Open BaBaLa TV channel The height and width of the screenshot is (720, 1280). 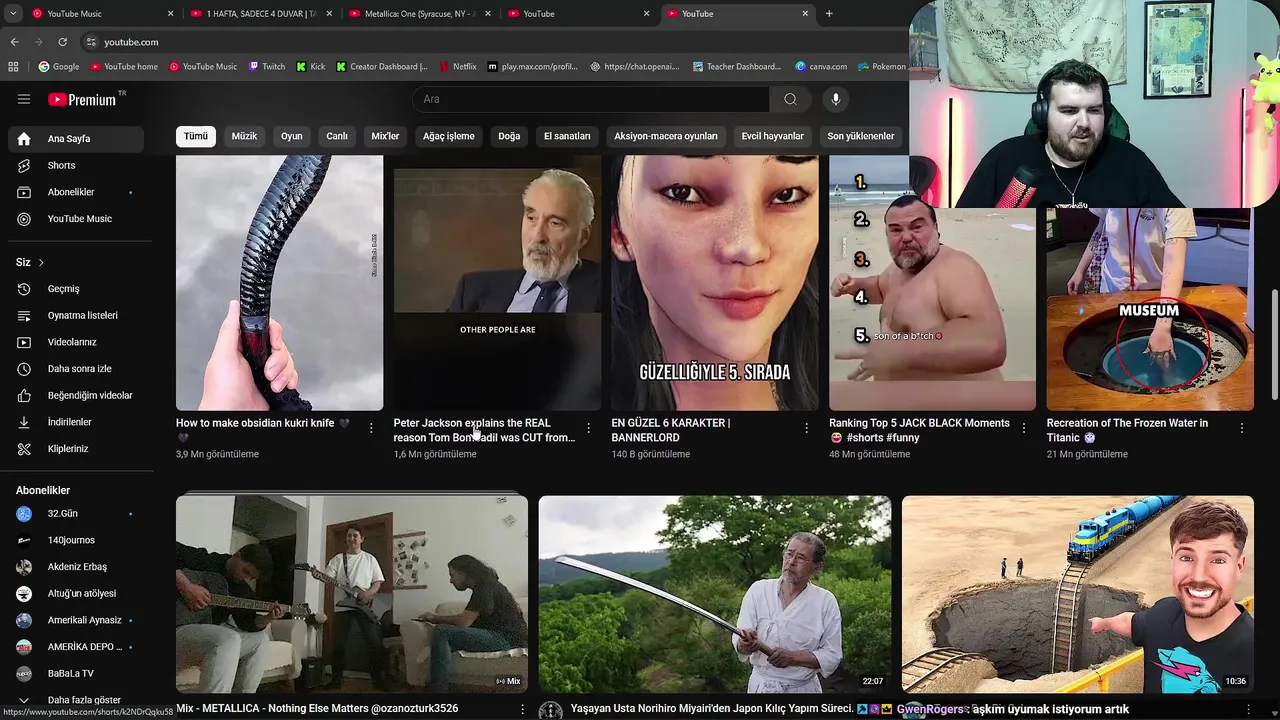point(76,674)
